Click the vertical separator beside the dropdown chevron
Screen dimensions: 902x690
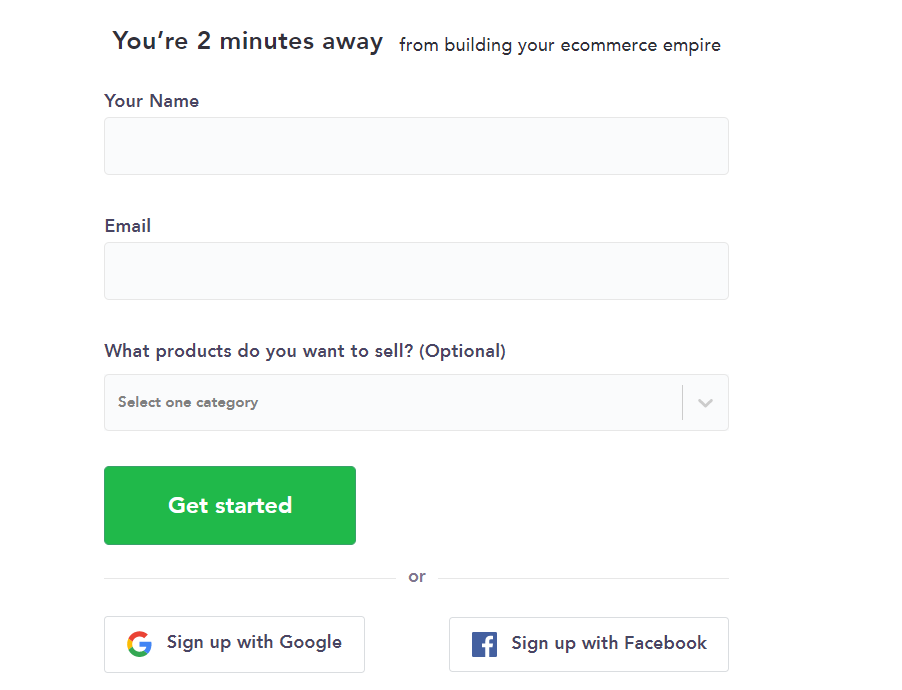coord(682,403)
